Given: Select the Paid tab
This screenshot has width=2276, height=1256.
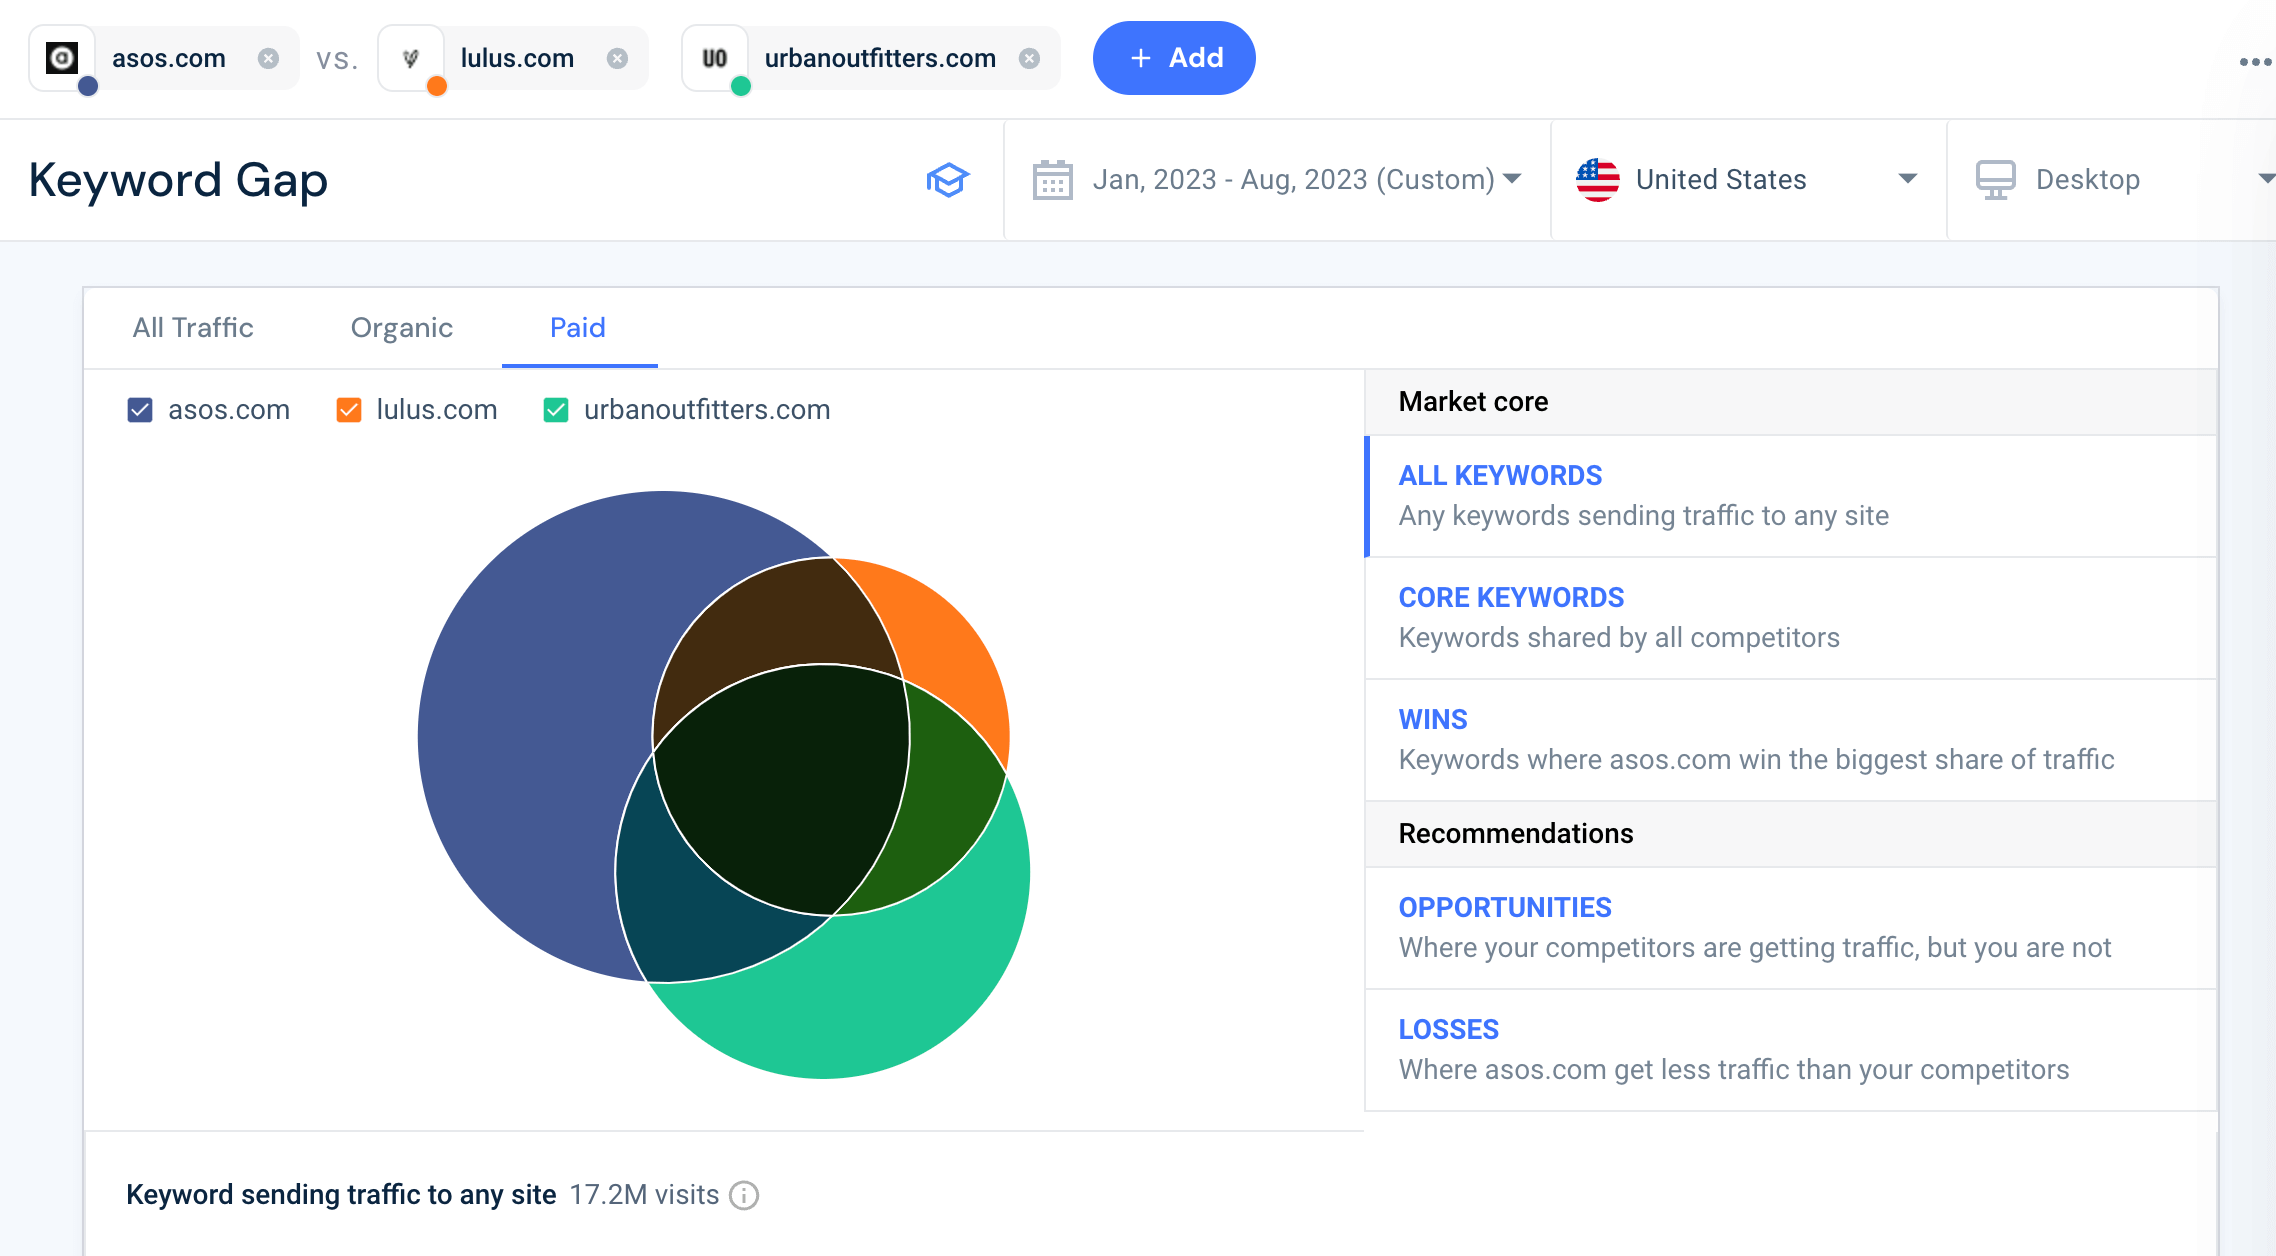Looking at the screenshot, I should (578, 328).
